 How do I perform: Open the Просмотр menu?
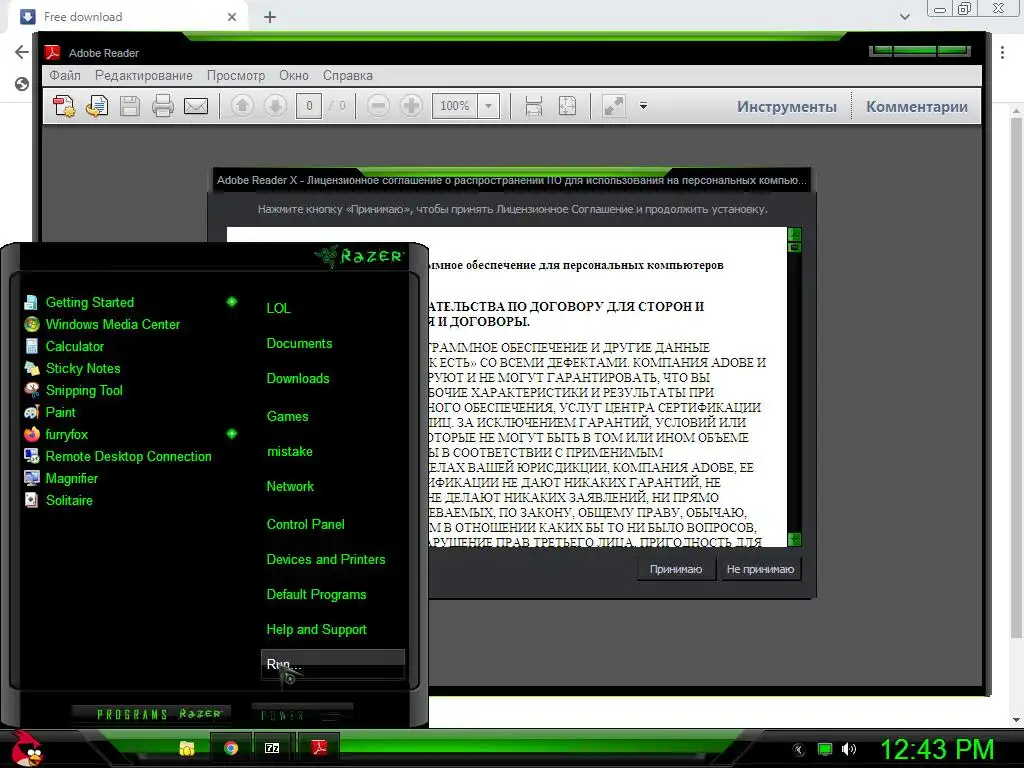[236, 75]
